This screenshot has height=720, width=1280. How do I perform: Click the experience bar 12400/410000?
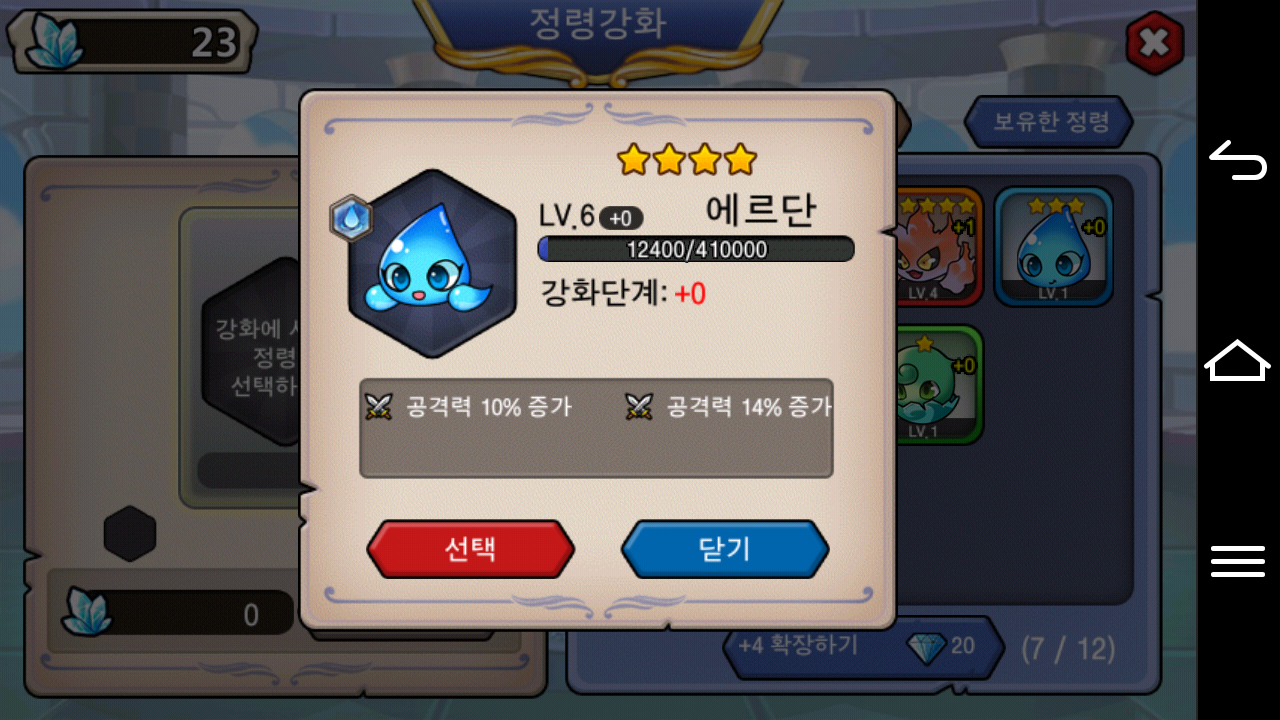click(696, 249)
